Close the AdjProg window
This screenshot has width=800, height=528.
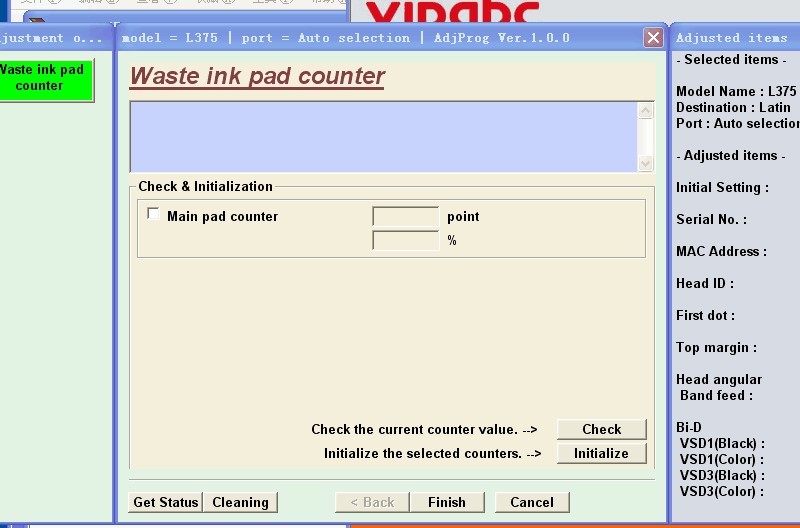653,37
